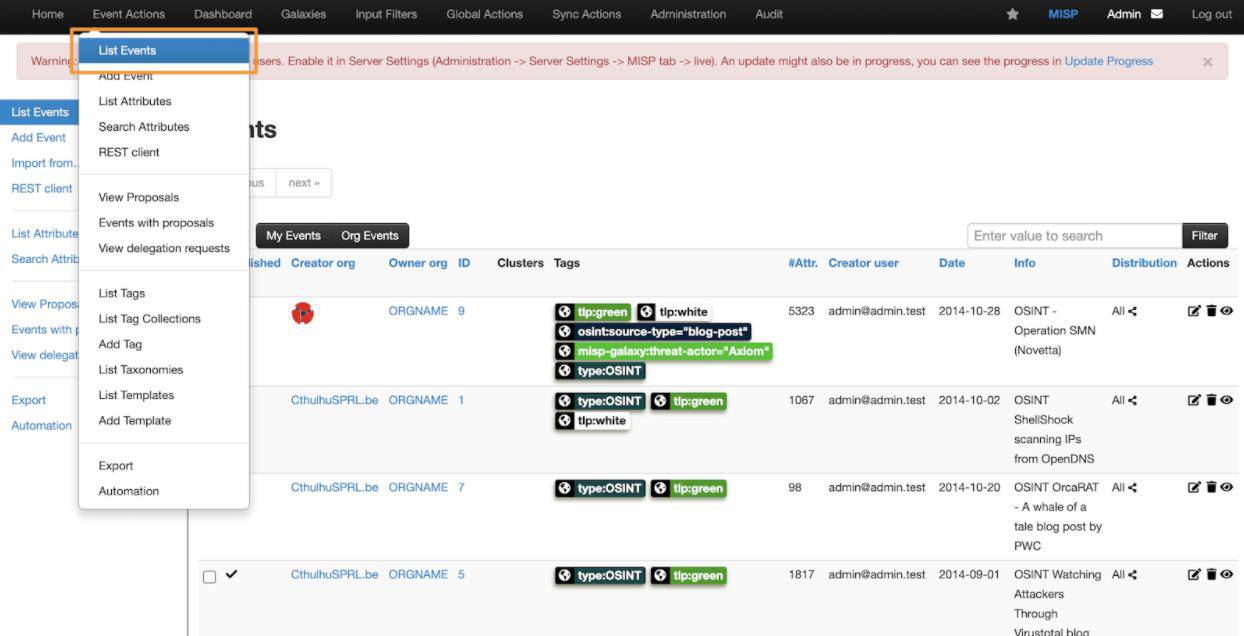Click the trash icon for event 7

click(1210, 487)
